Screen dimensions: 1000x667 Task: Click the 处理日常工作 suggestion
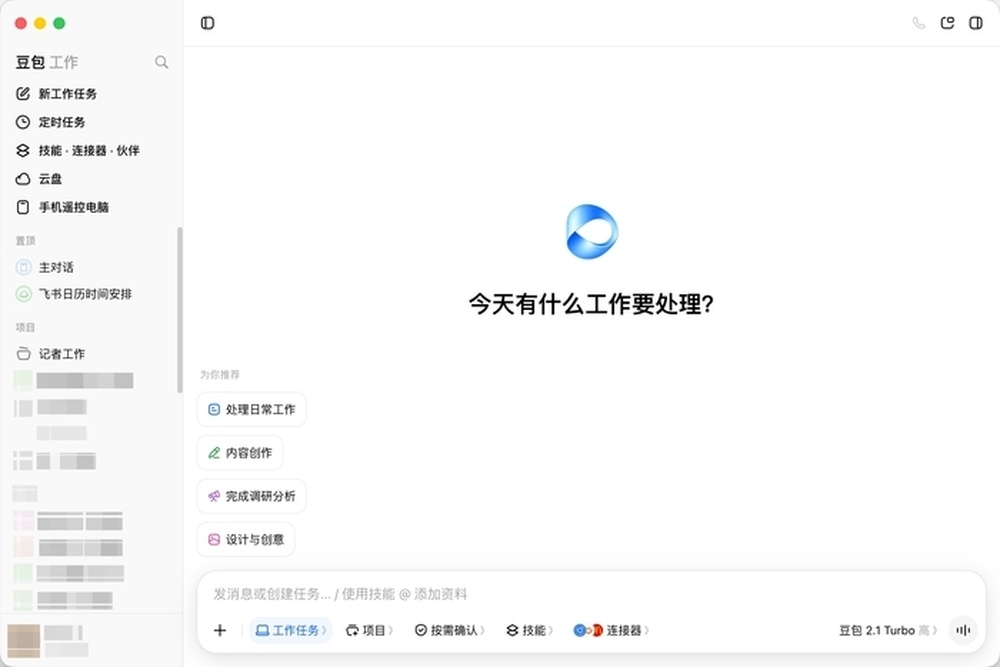point(252,409)
